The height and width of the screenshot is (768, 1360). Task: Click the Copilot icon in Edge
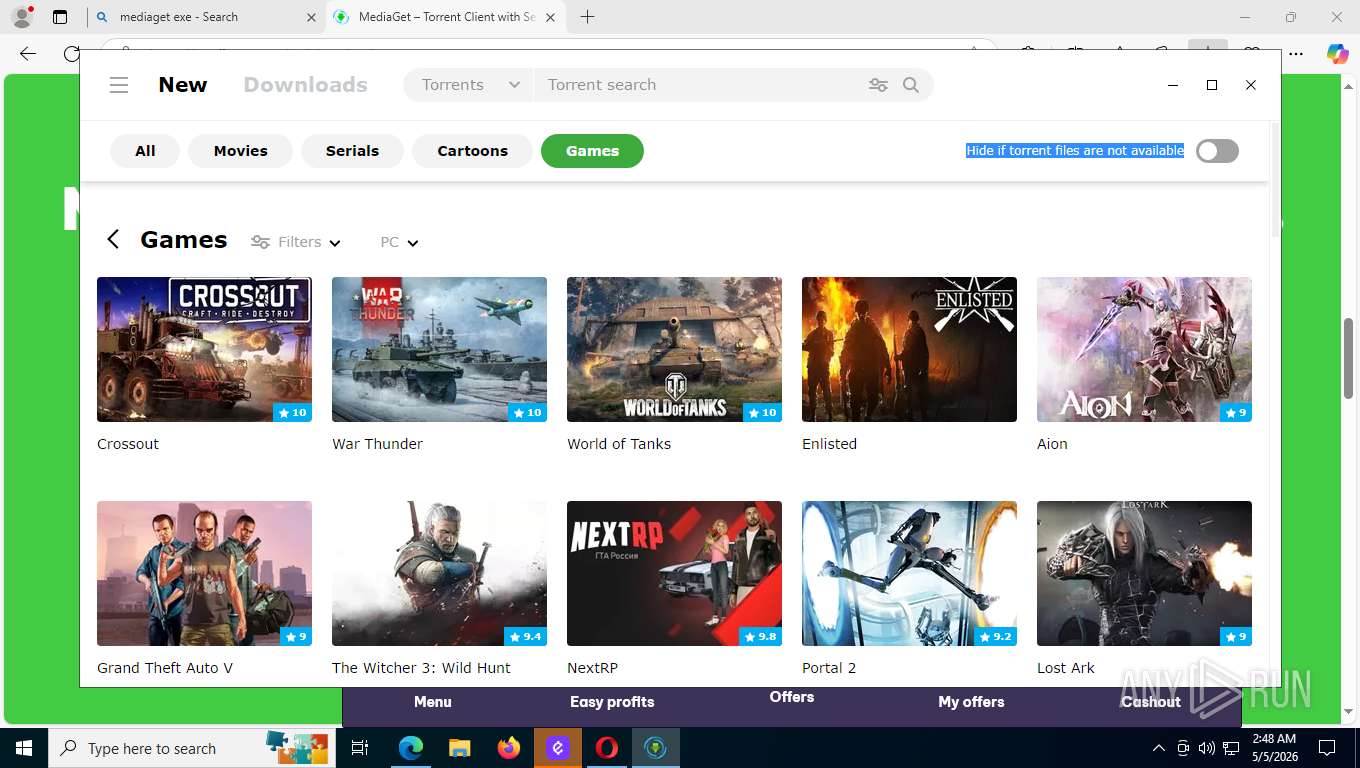(x=1337, y=54)
